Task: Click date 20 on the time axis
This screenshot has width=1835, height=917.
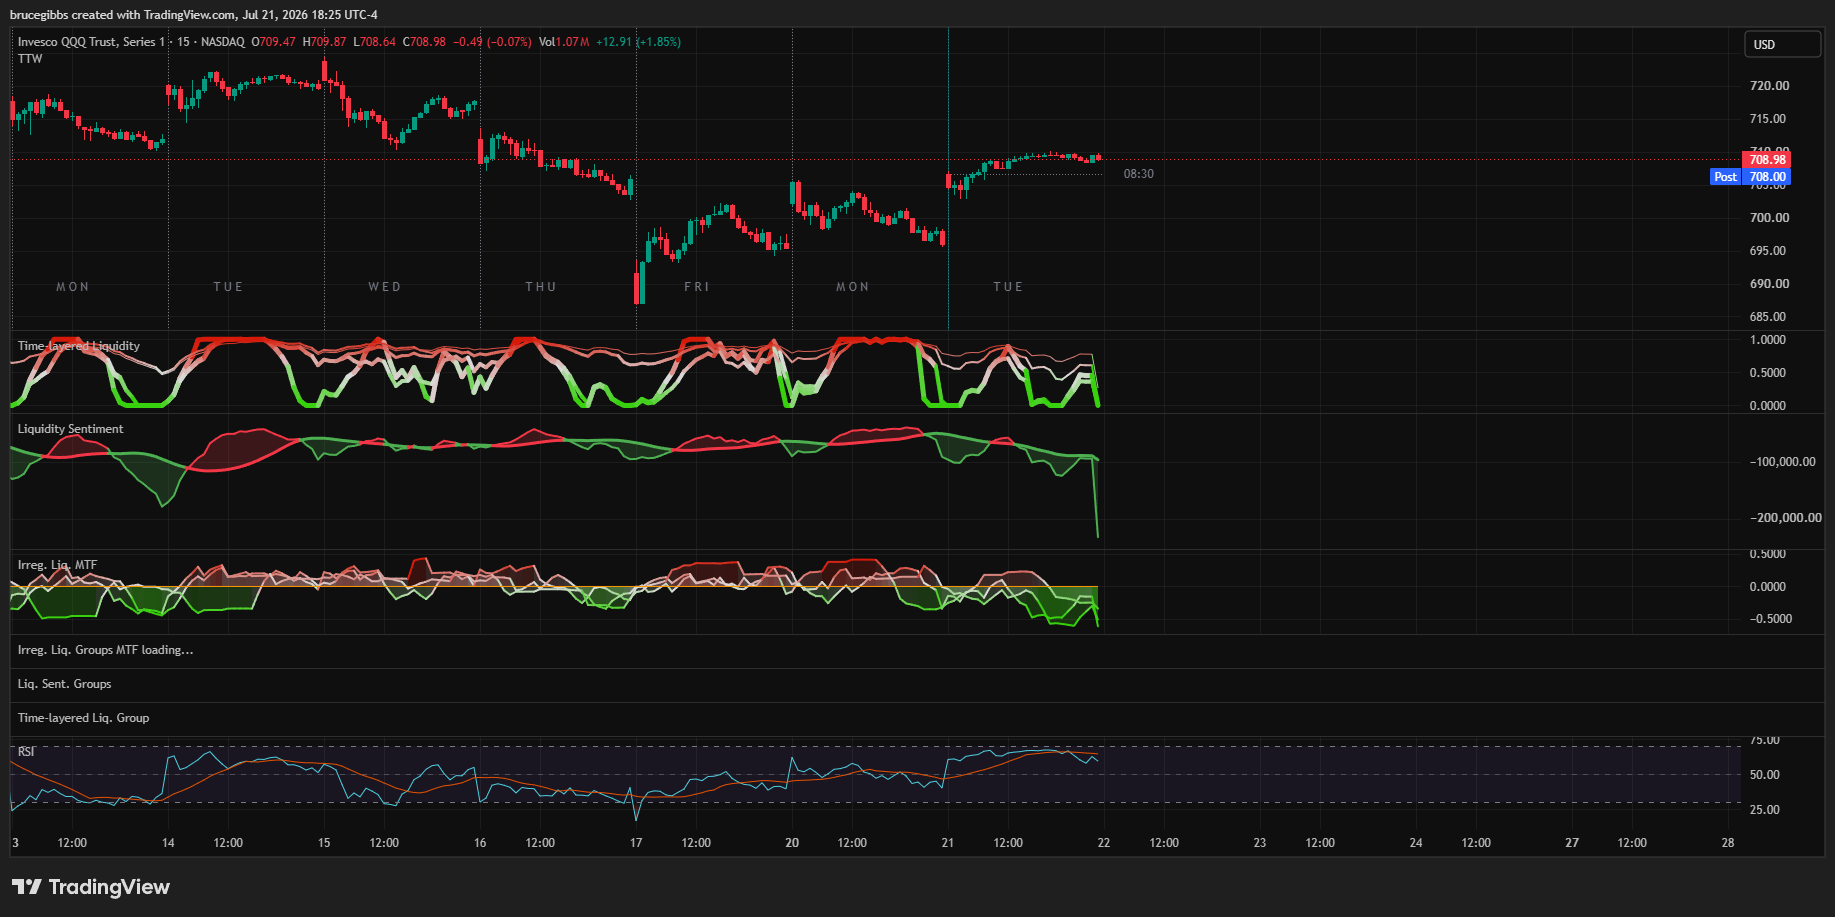Action: (x=792, y=843)
